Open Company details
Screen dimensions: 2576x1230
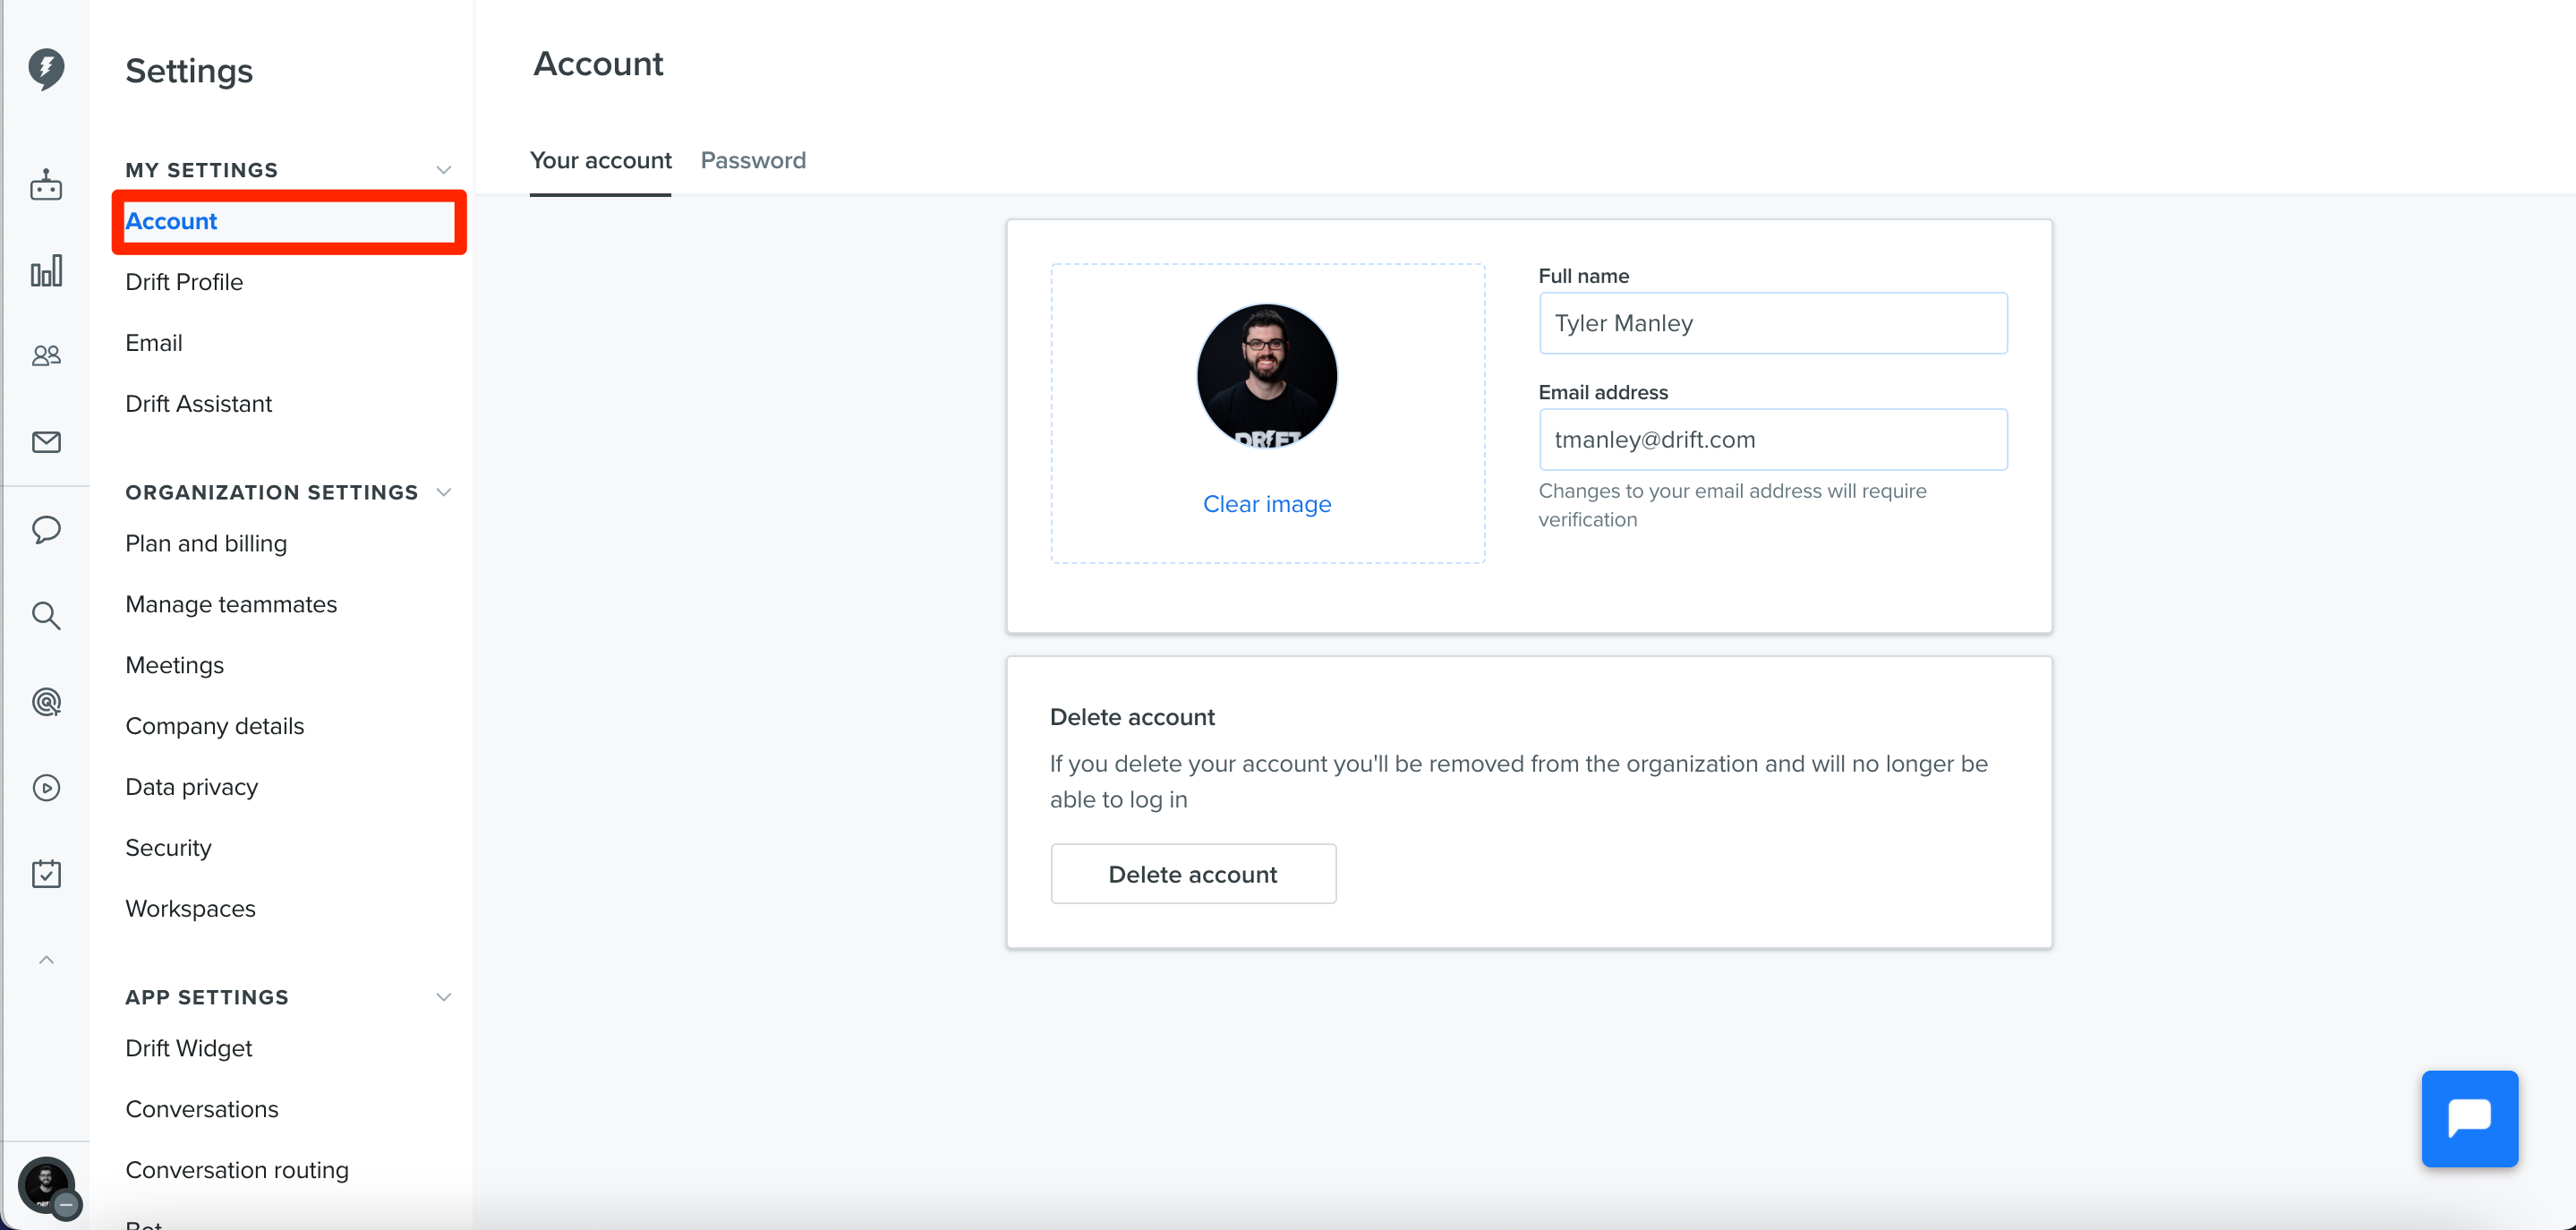(214, 726)
